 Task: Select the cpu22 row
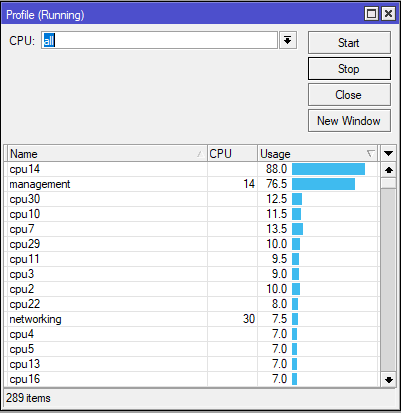tap(192, 304)
